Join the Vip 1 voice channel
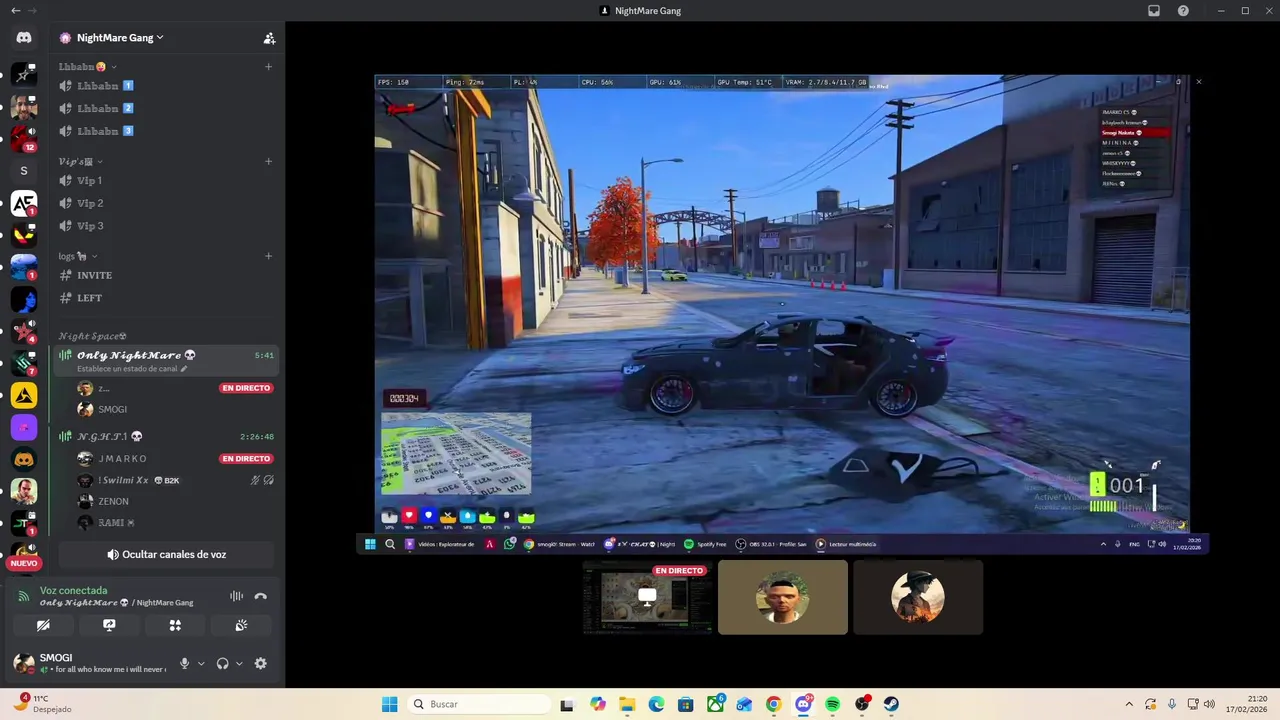 coord(165,181)
